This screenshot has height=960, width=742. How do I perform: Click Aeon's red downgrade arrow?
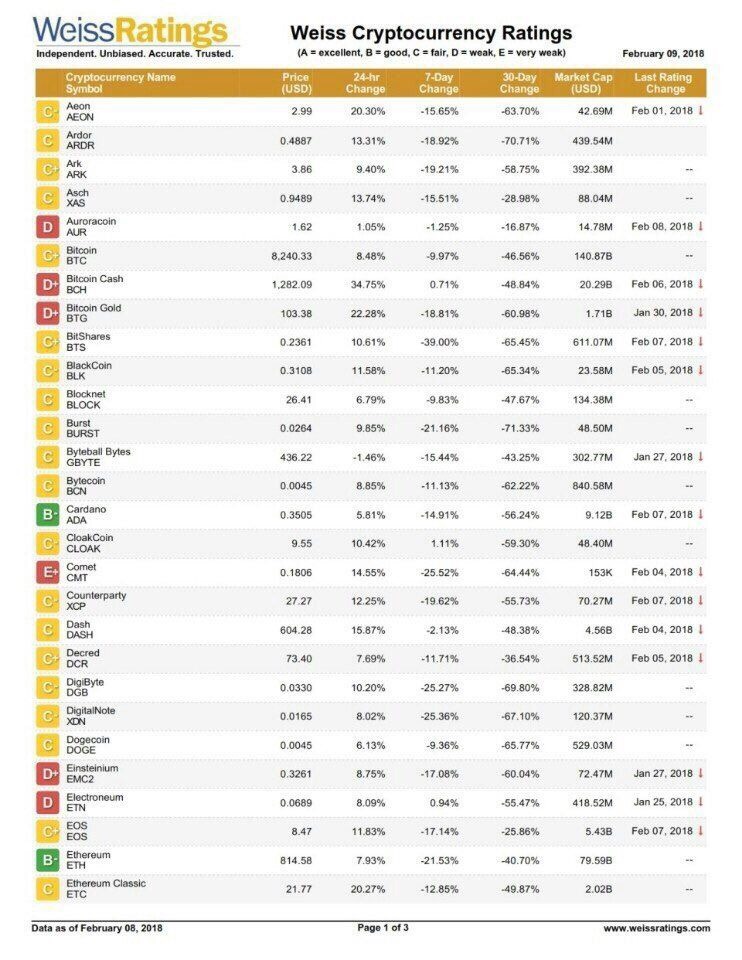point(700,111)
